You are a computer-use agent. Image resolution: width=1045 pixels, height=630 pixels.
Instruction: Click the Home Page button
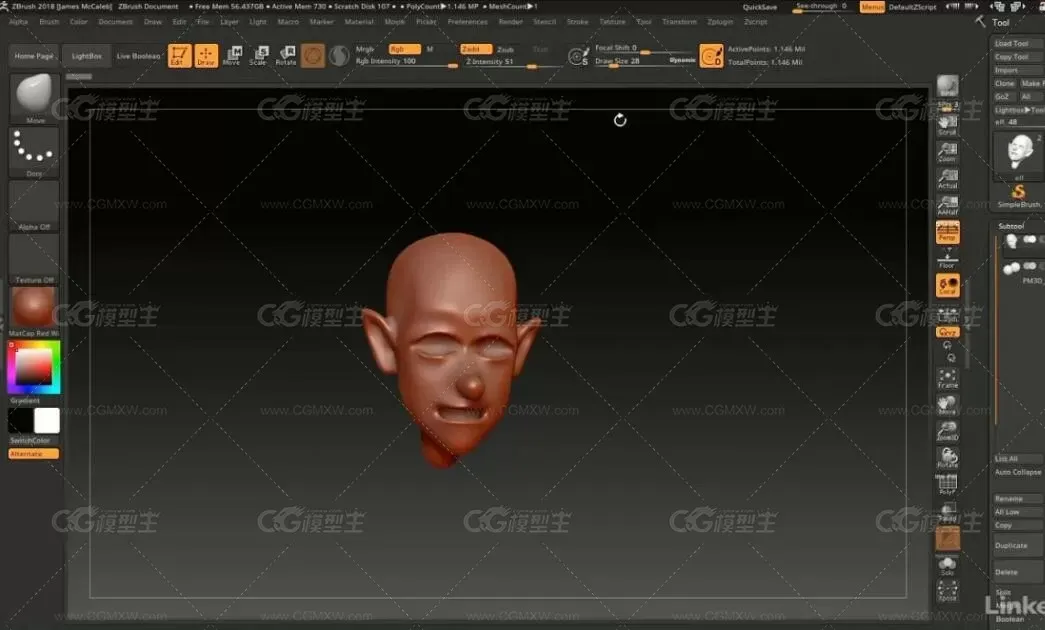[34, 56]
